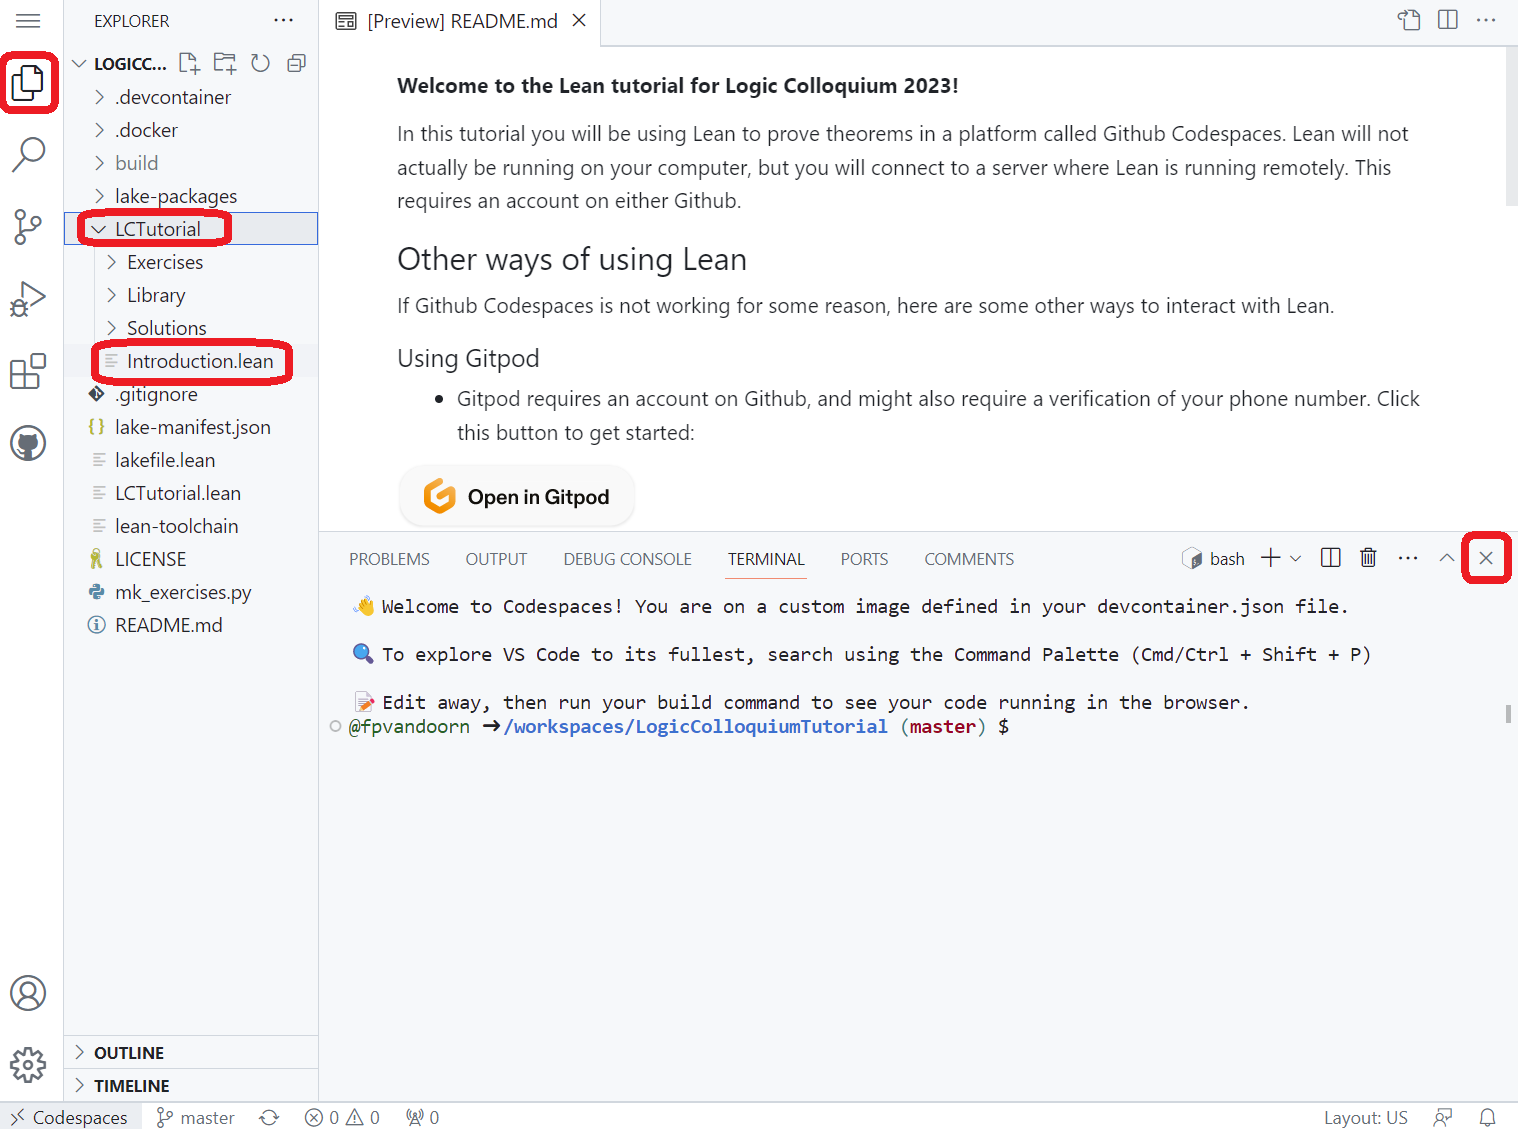This screenshot has width=1518, height=1129.
Task: Expand the TIMELINE section
Action: [191, 1085]
